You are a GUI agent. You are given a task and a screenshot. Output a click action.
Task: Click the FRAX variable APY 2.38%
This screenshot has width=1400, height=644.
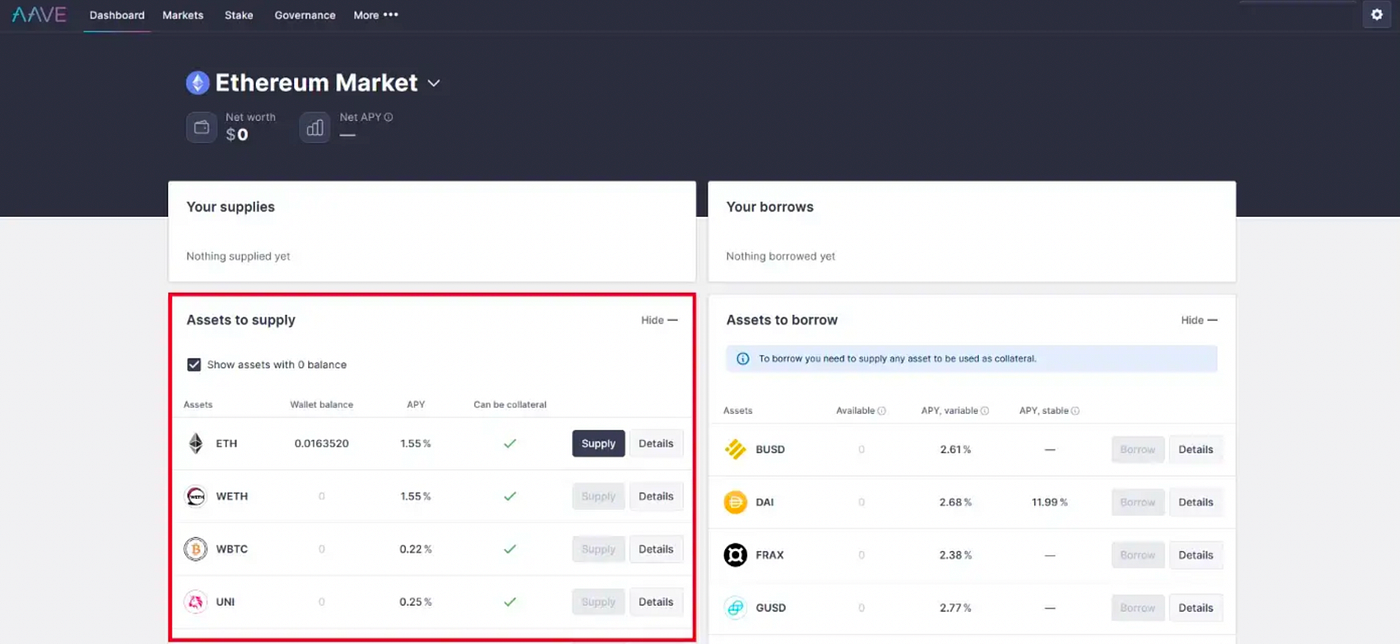[956, 555]
